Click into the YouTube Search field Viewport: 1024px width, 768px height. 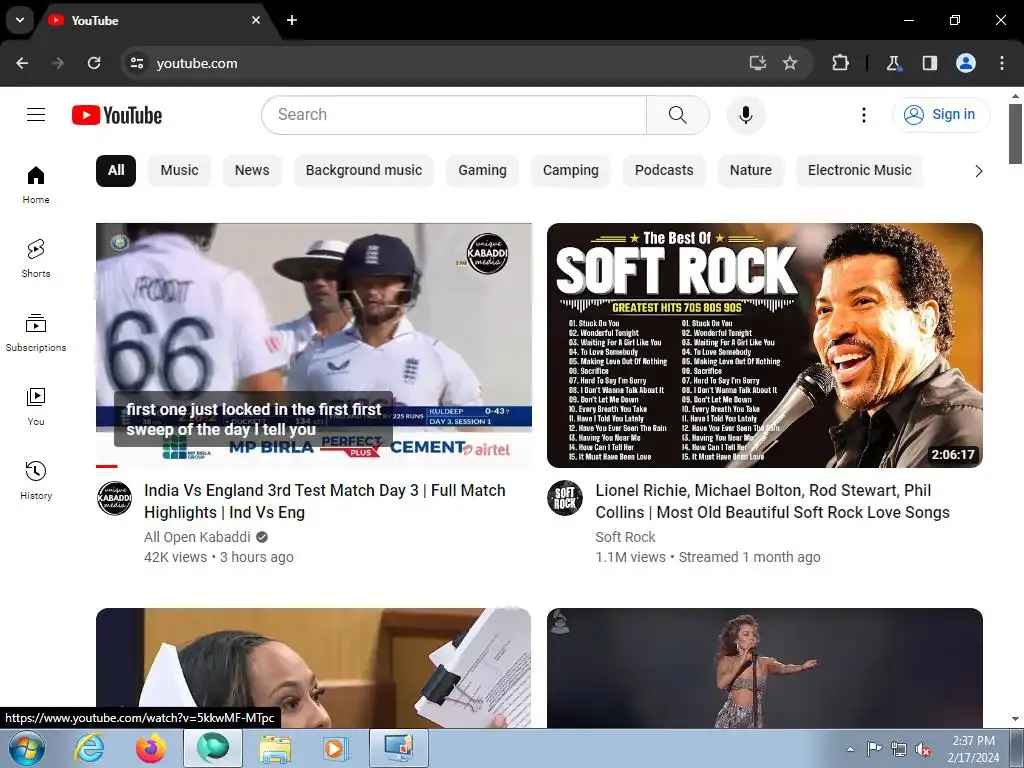[455, 115]
